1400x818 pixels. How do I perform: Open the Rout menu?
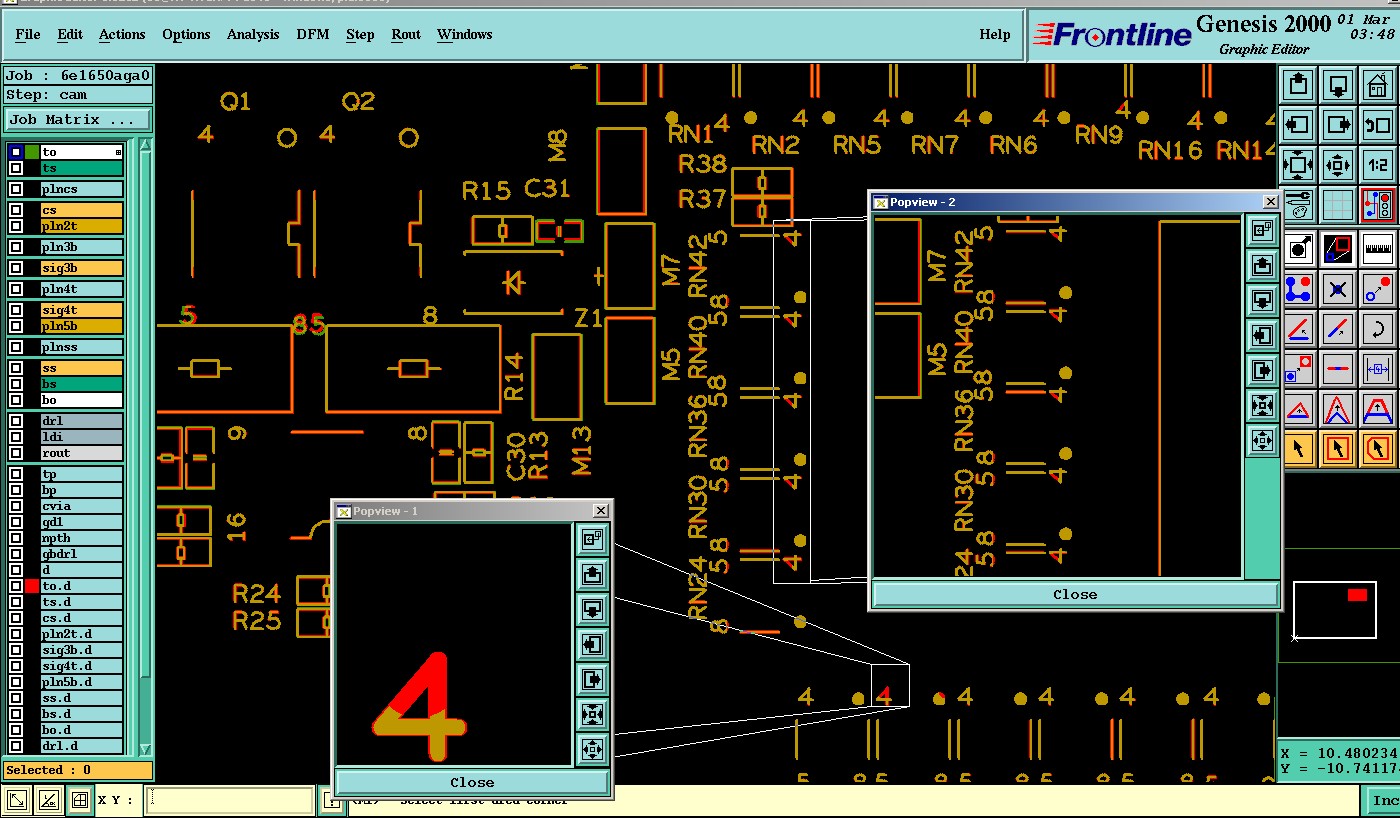(406, 34)
